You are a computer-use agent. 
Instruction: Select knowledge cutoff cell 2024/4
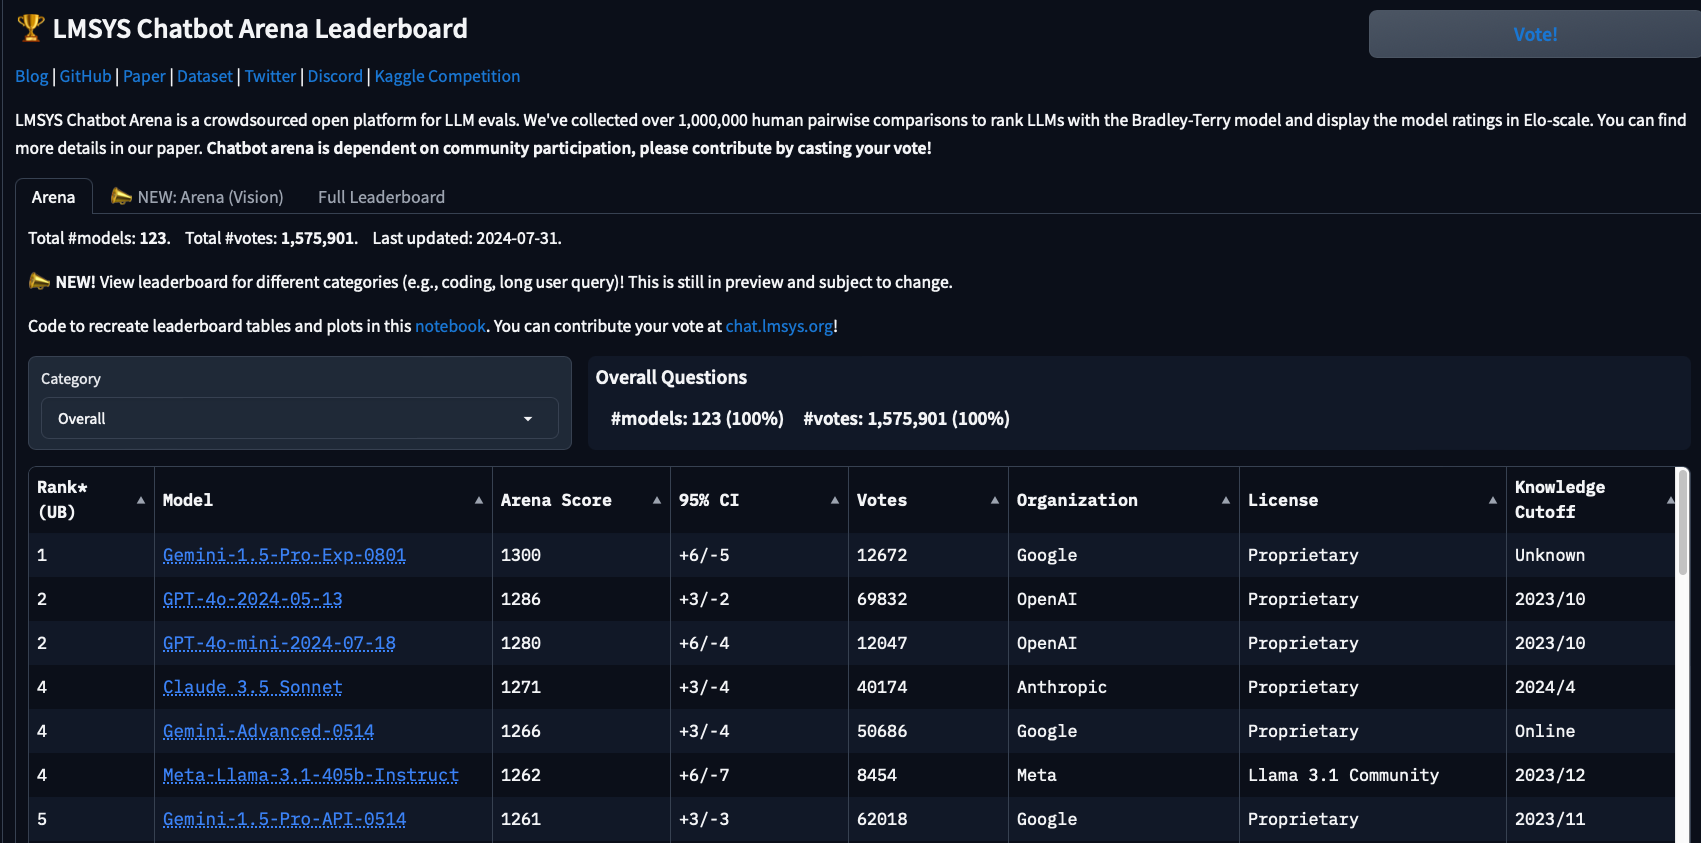(1591, 687)
